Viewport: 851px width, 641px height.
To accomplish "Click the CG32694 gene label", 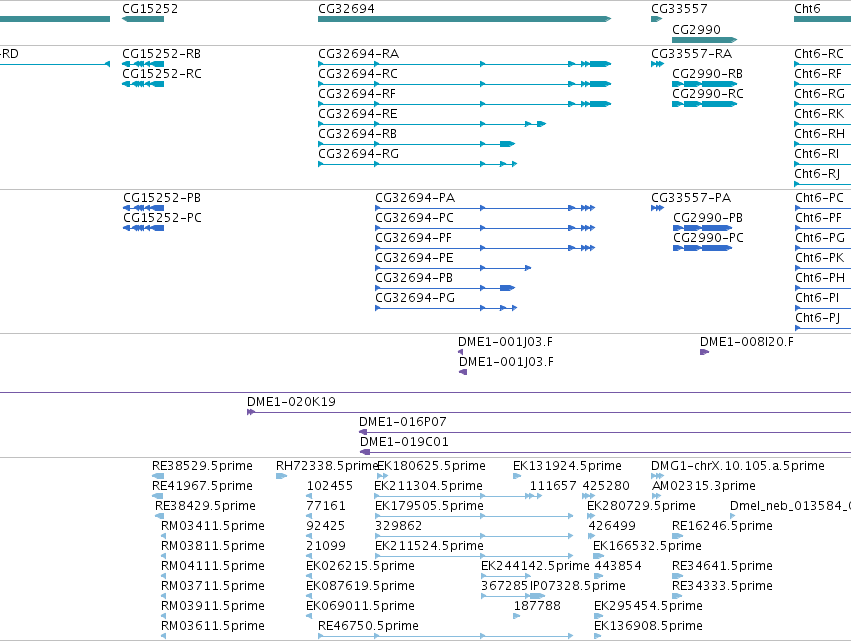I will (x=346, y=9).
